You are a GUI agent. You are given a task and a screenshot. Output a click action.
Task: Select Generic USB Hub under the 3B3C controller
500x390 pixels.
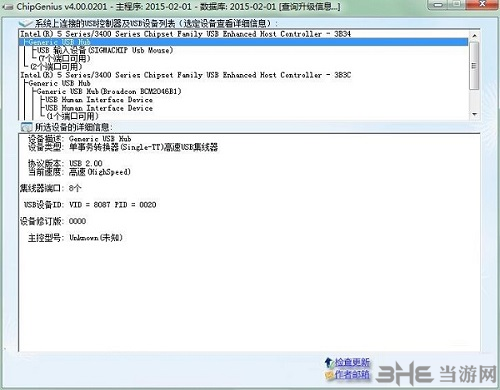[59, 83]
